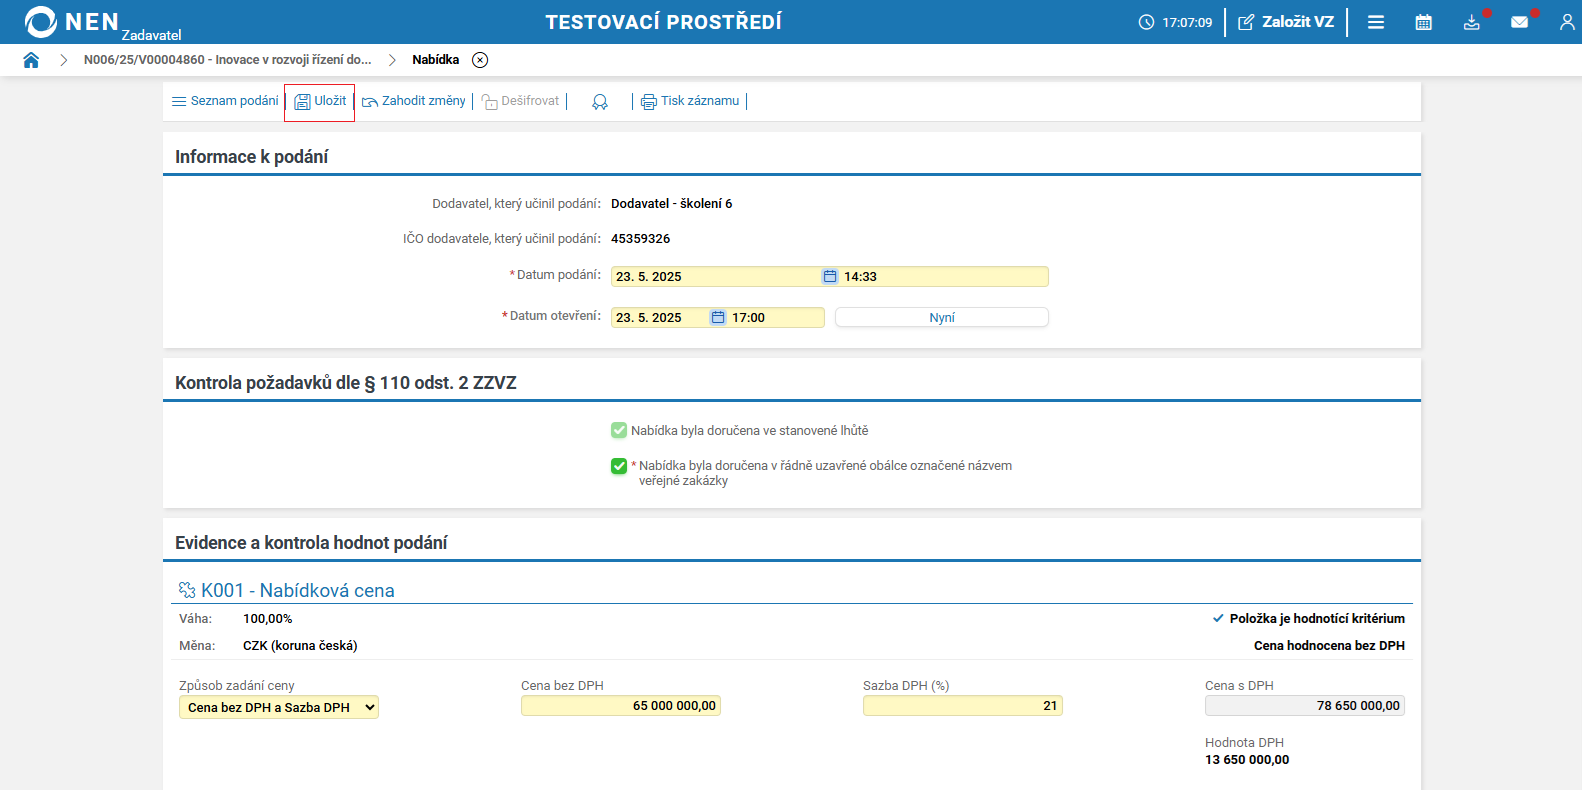1582x790 pixels.
Task: Click the Datum otevření time 17:00
Action: click(776, 317)
